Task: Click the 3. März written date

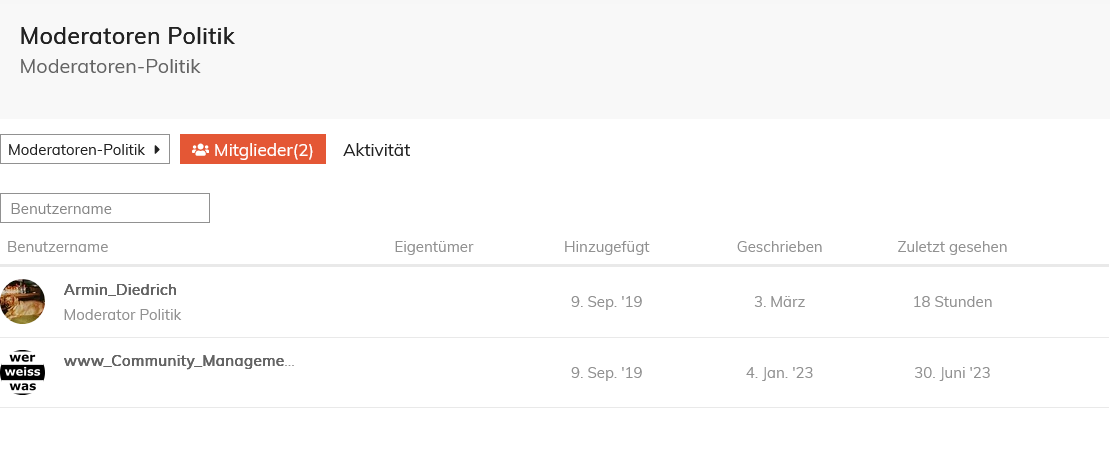Action: coord(779,302)
